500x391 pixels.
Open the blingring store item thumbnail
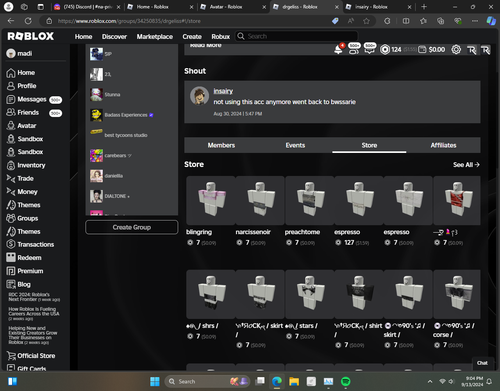click(211, 200)
